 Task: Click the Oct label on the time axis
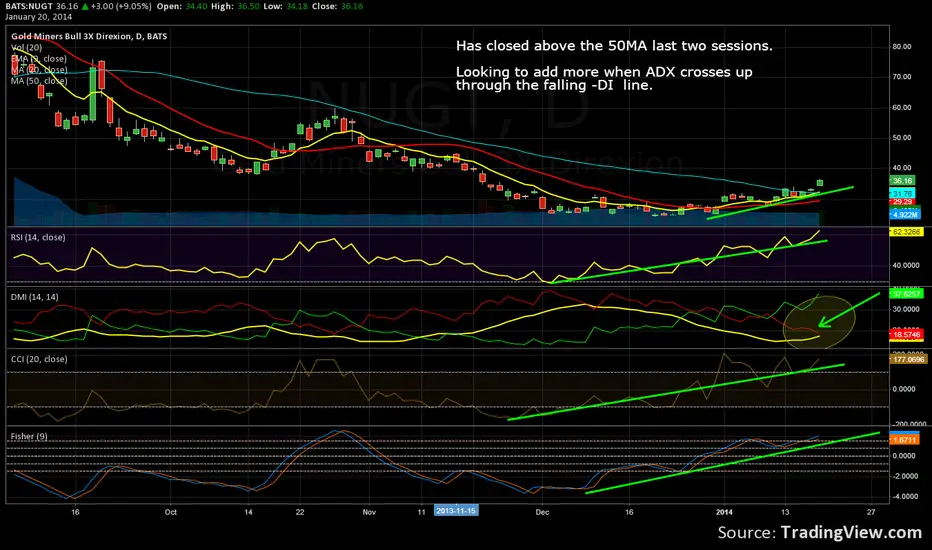pos(171,512)
